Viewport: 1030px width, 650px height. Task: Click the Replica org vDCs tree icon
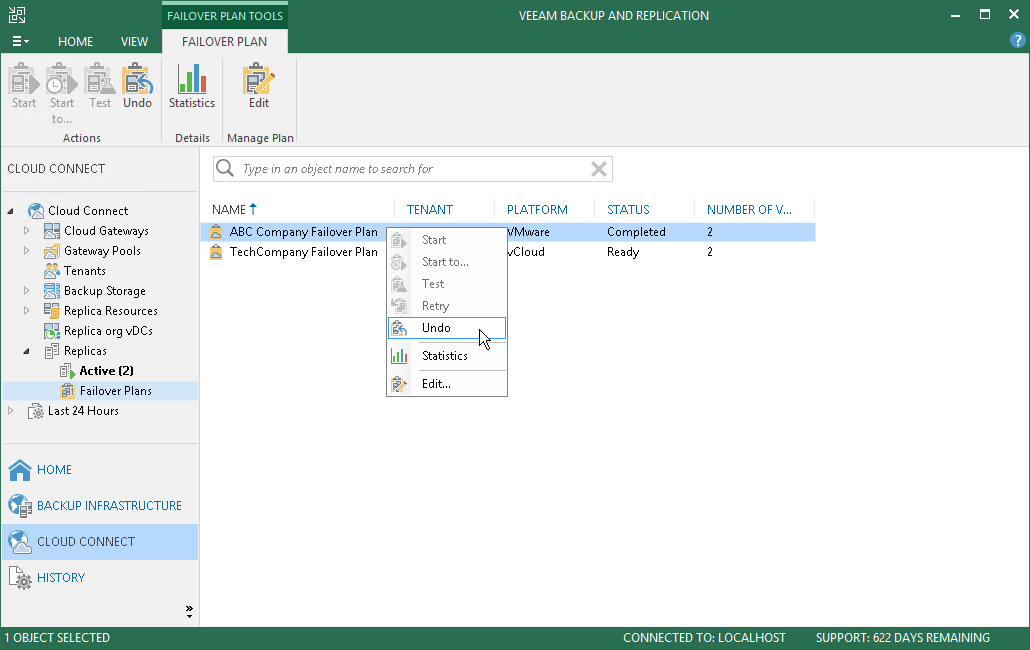pyautogui.click(x=52, y=331)
